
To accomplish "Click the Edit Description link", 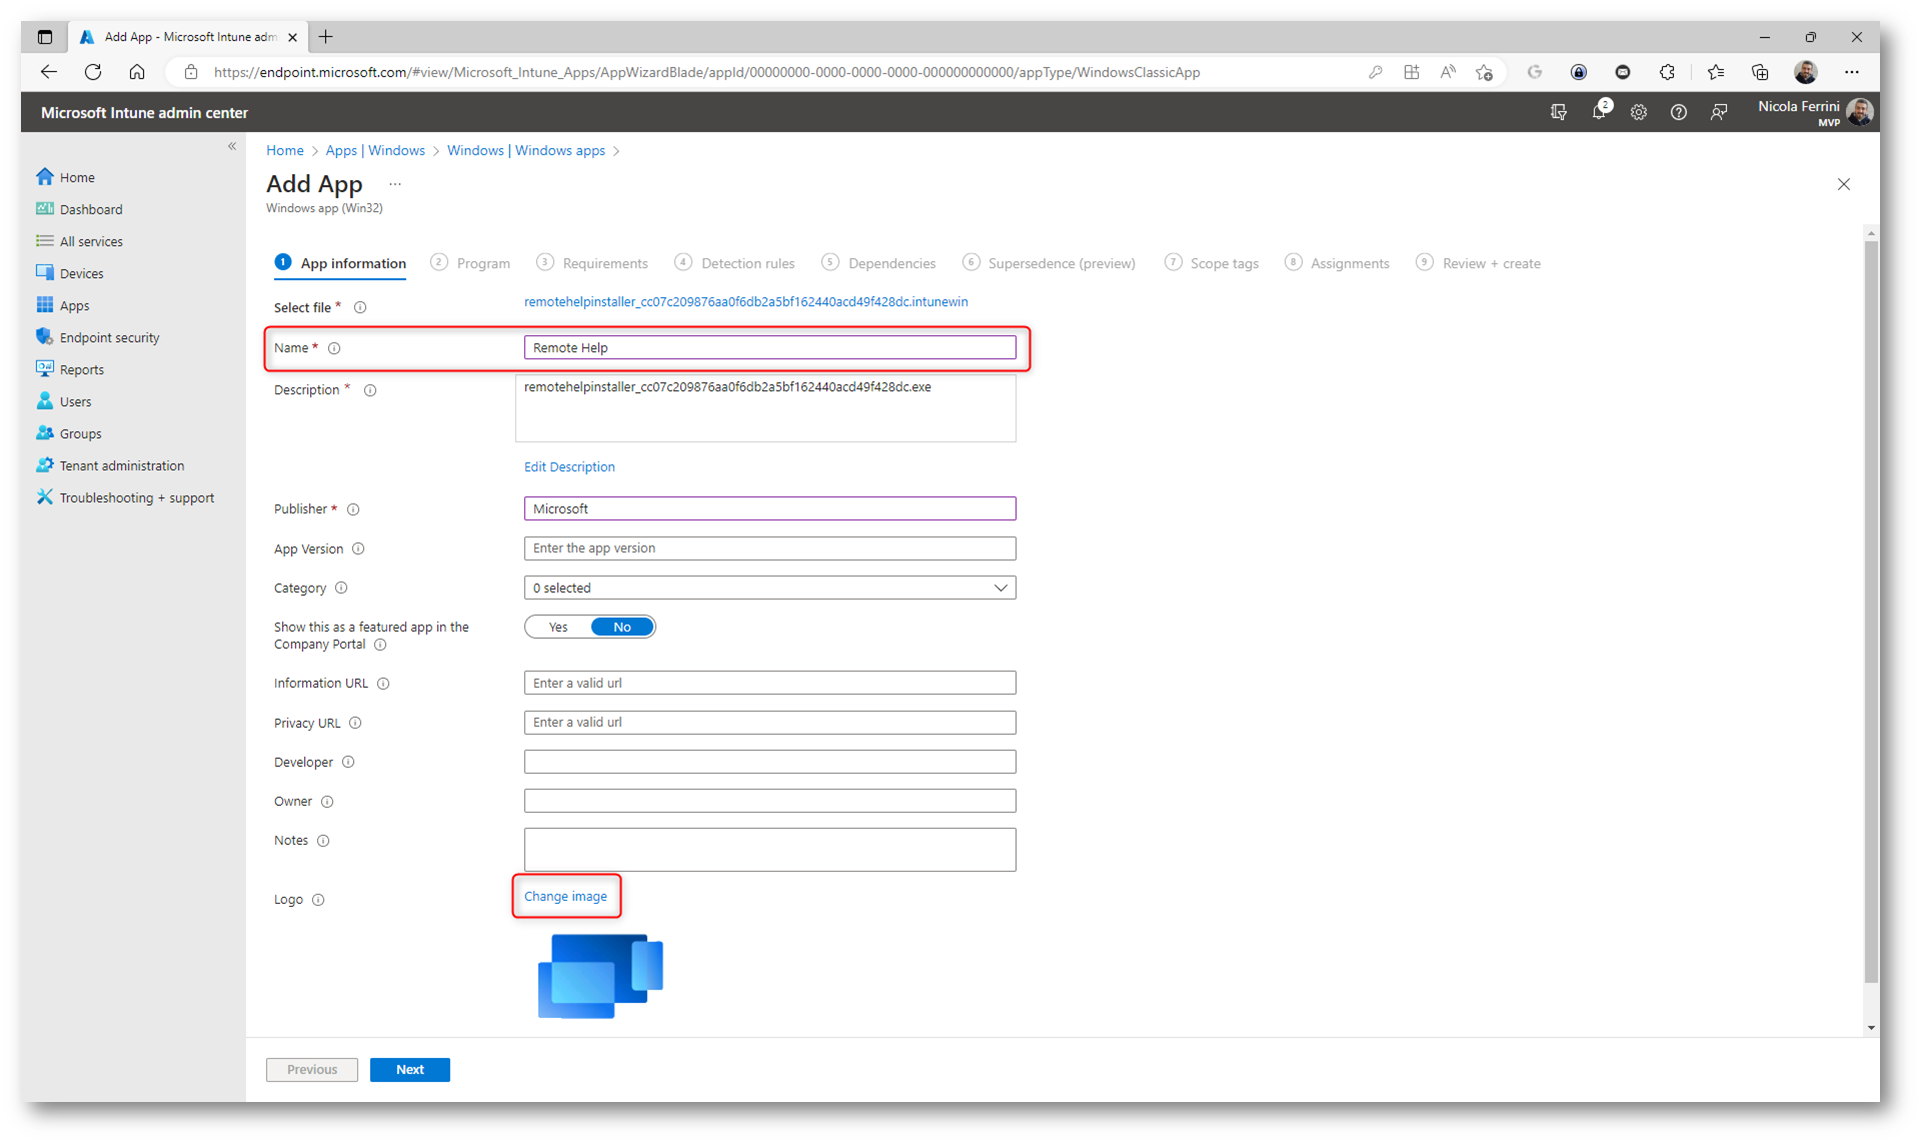I will [x=569, y=467].
